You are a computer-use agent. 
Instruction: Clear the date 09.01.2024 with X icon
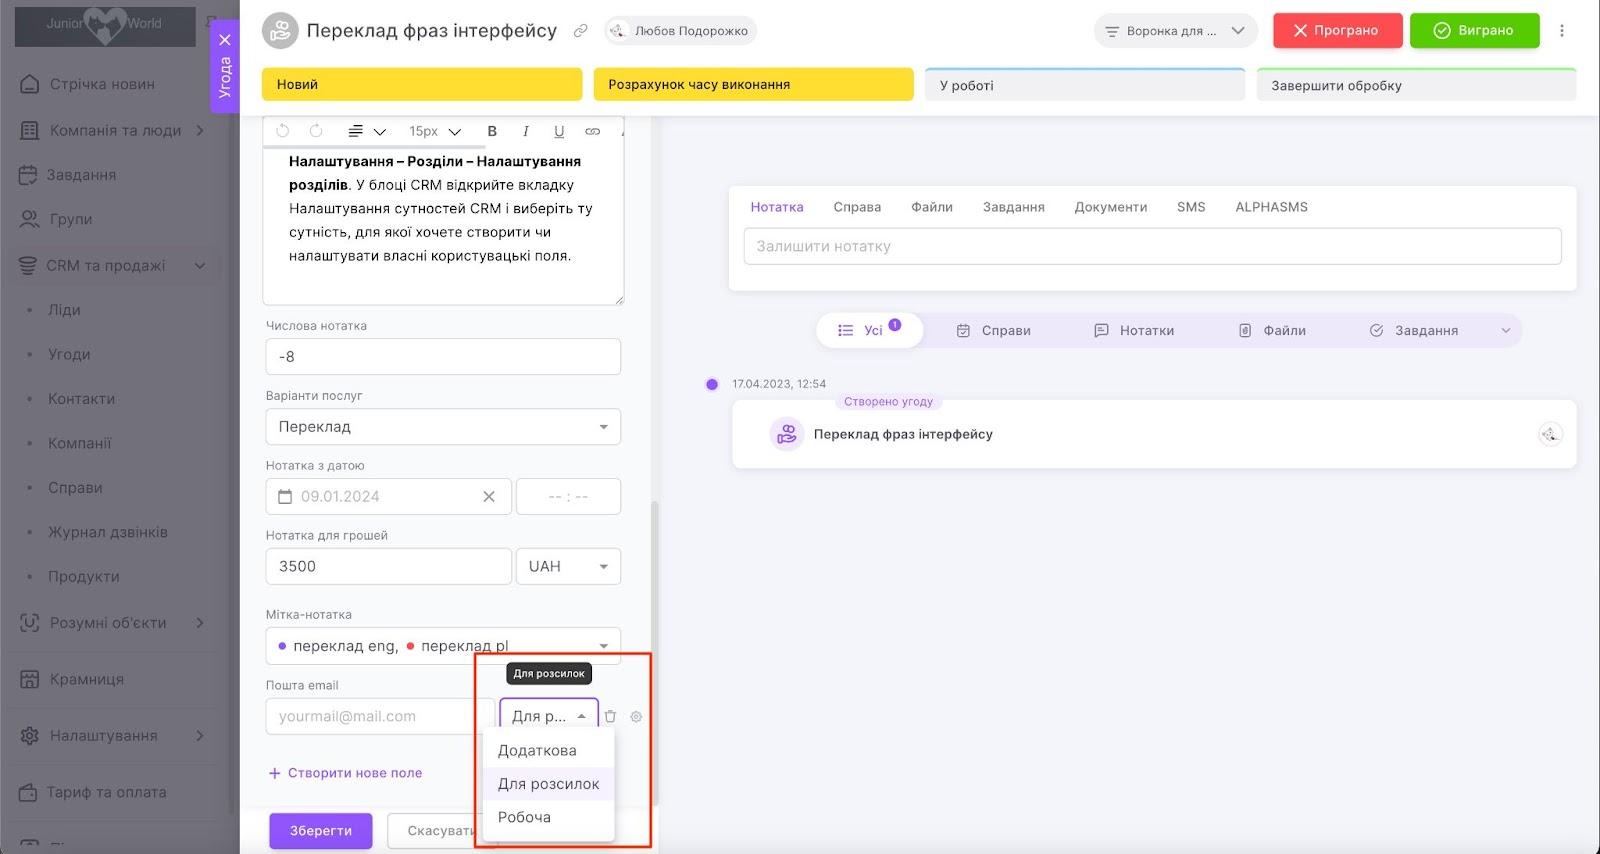(x=489, y=497)
